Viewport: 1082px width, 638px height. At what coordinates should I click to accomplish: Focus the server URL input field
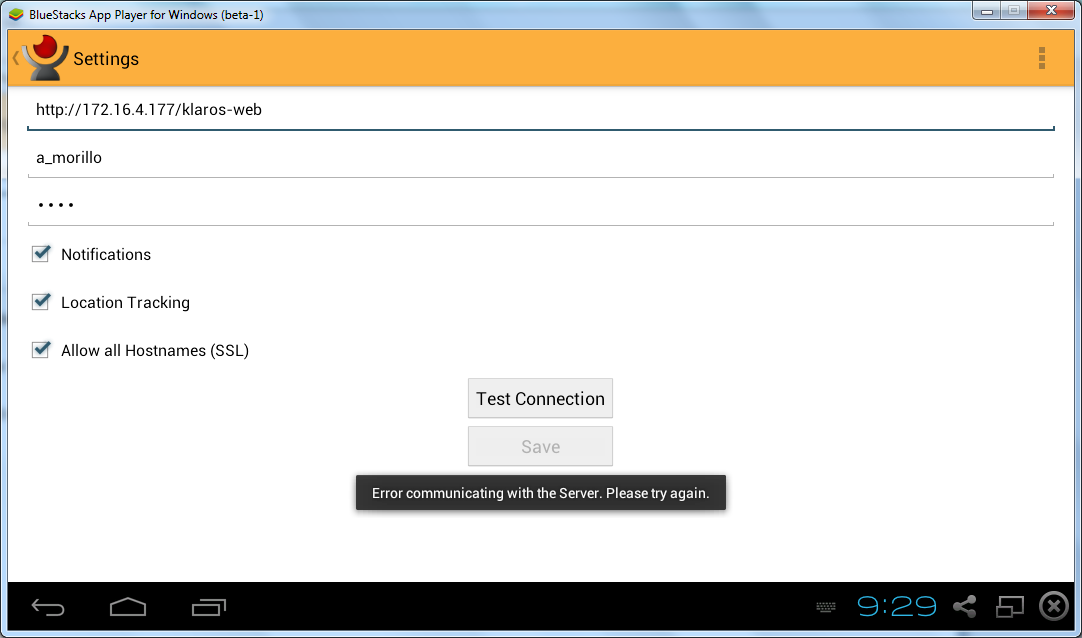click(540, 110)
